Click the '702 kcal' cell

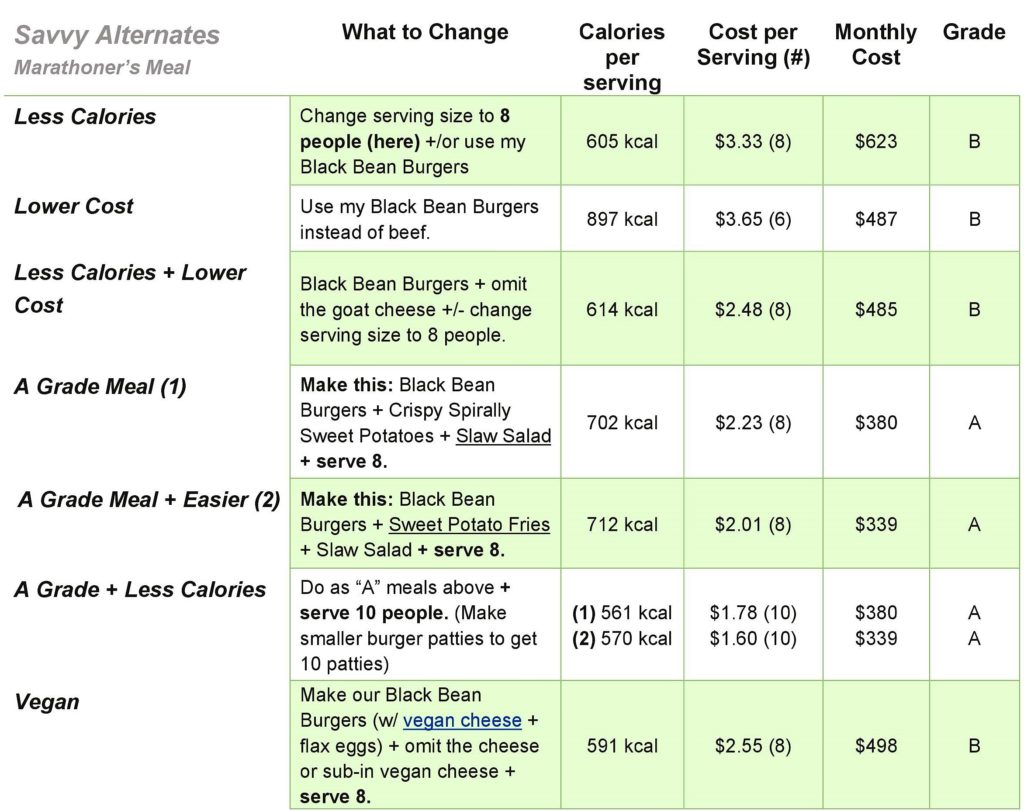[x=621, y=422]
